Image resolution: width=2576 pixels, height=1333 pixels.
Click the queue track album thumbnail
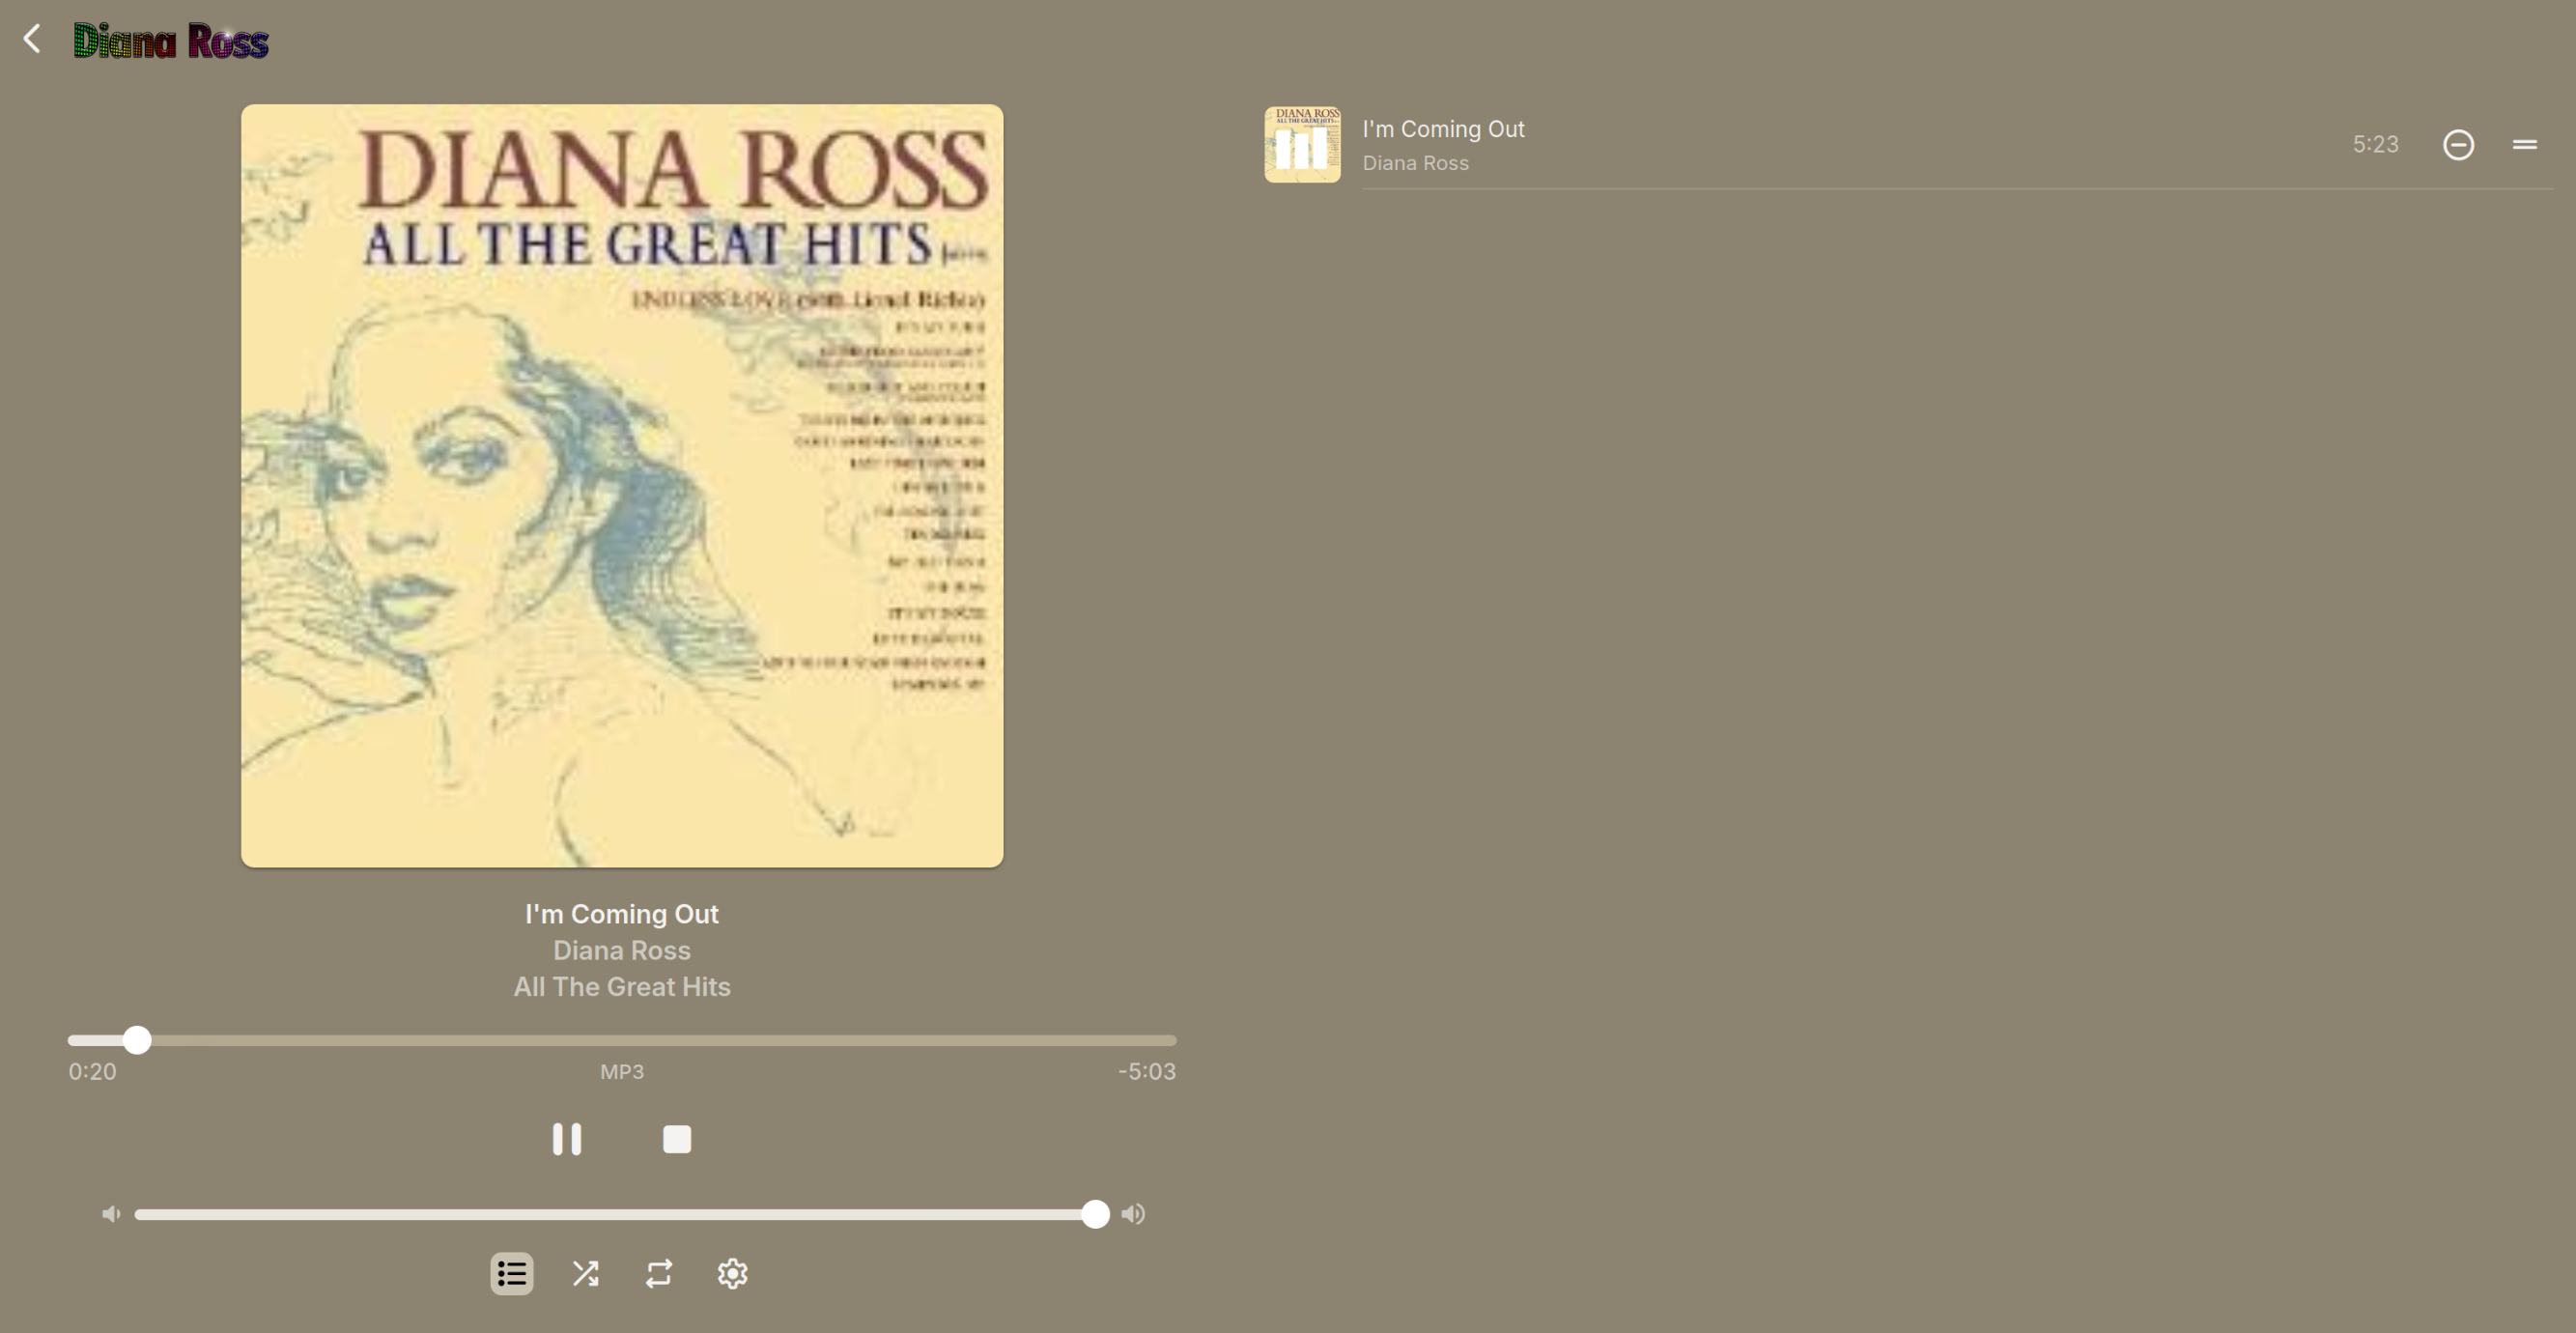pos(1302,145)
